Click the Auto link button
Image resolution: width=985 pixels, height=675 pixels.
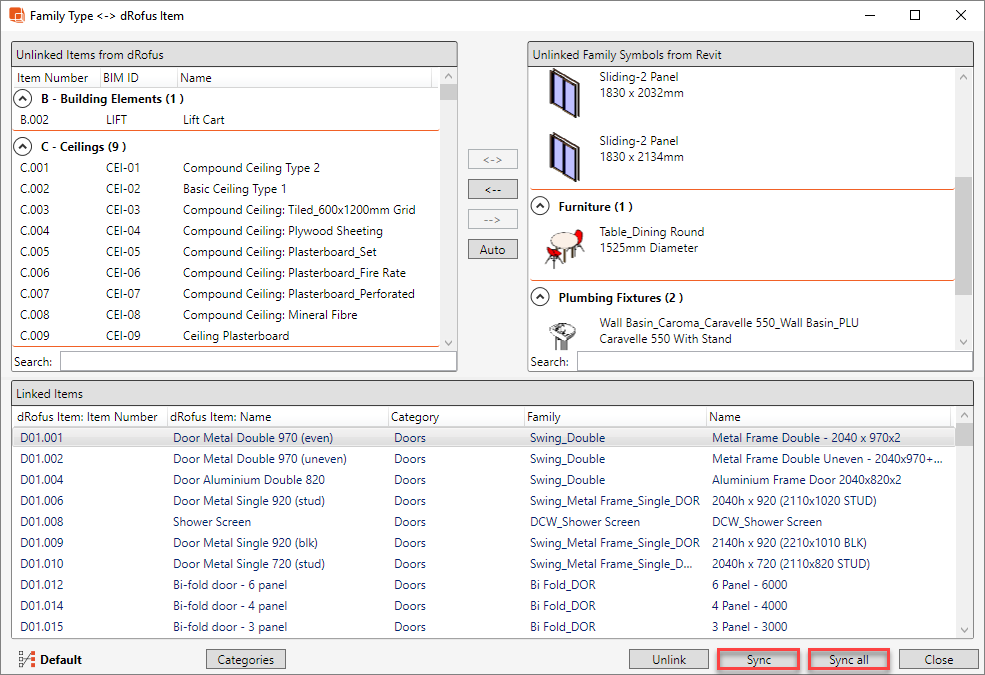[493, 249]
